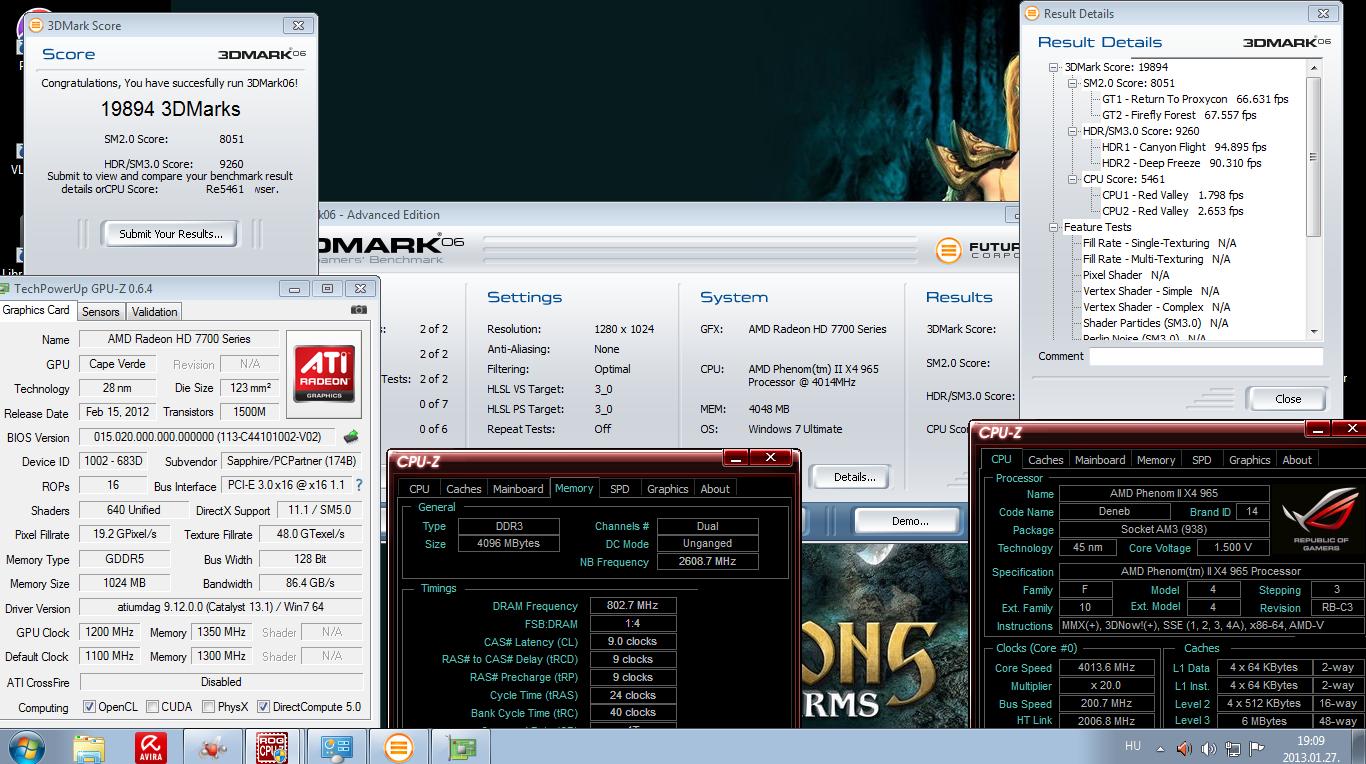Screen dimensions: 1366x764
Task: Click the Futuremark orange logo icon
Action: click(x=948, y=250)
